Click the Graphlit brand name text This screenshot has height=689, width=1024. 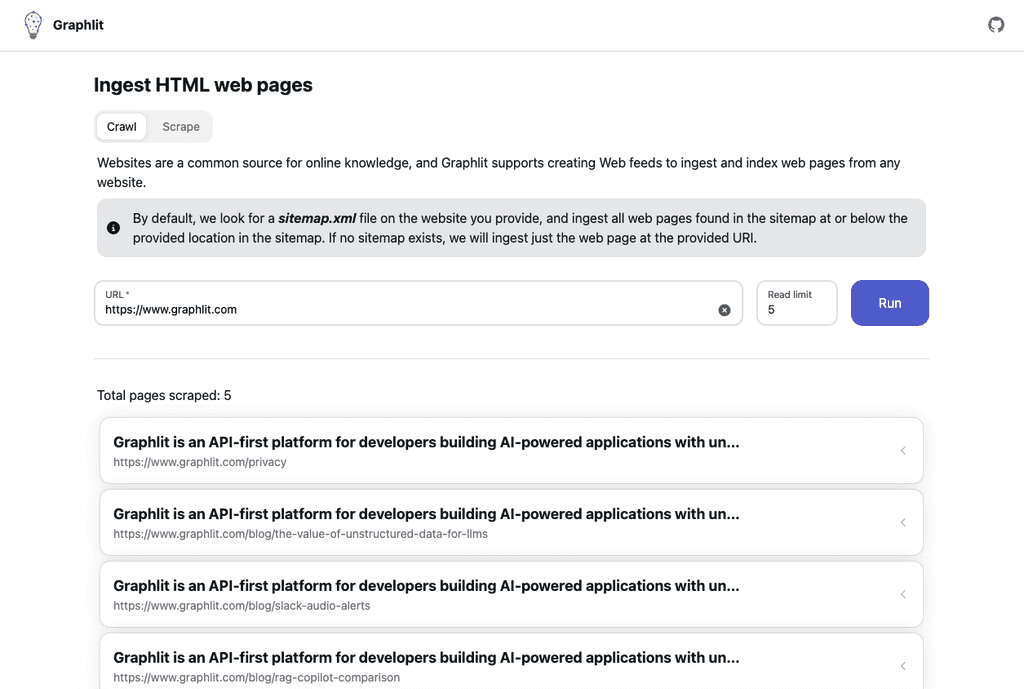point(78,24)
